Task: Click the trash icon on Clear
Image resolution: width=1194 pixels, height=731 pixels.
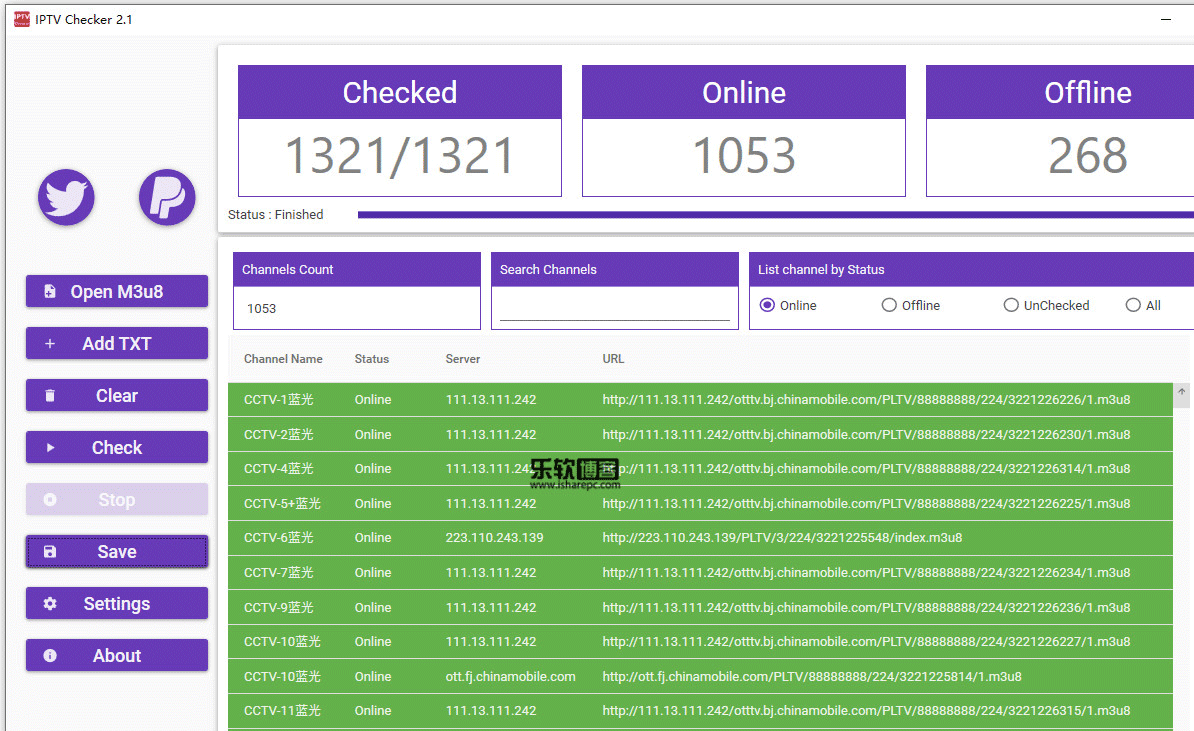Action: click(x=49, y=396)
